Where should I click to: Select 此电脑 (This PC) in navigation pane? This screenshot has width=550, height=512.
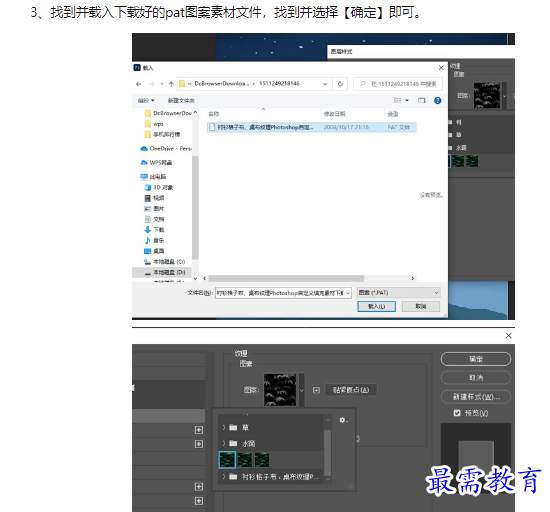click(x=153, y=176)
